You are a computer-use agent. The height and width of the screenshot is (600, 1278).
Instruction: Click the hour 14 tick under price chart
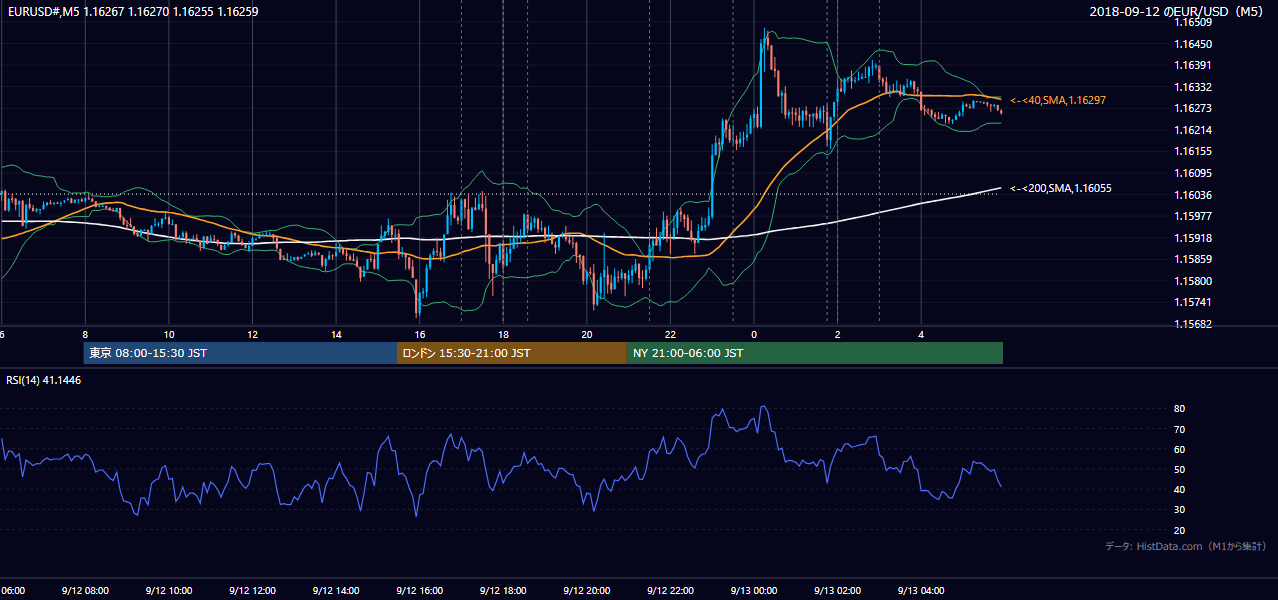[x=336, y=334]
